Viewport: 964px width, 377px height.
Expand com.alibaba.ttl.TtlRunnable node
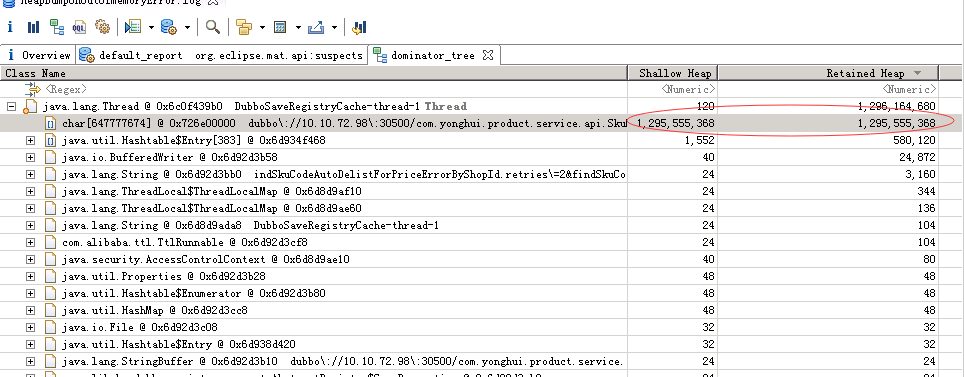tap(30, 242)
